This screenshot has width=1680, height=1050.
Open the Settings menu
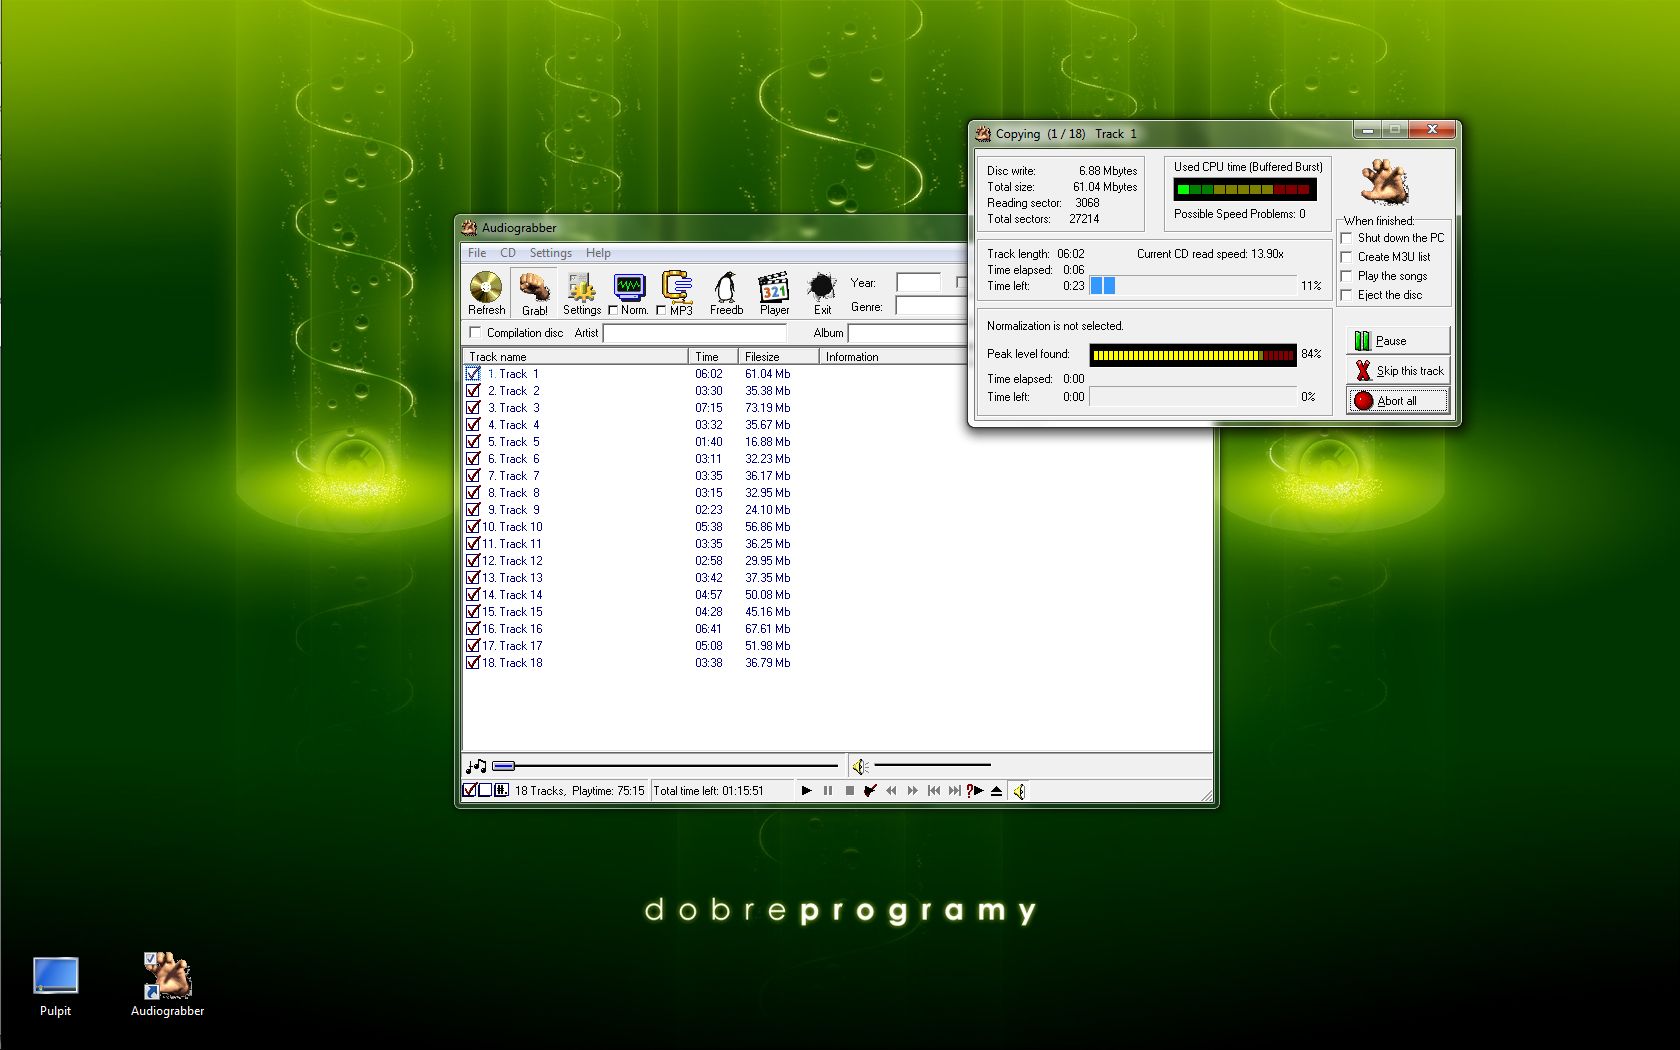551,253
